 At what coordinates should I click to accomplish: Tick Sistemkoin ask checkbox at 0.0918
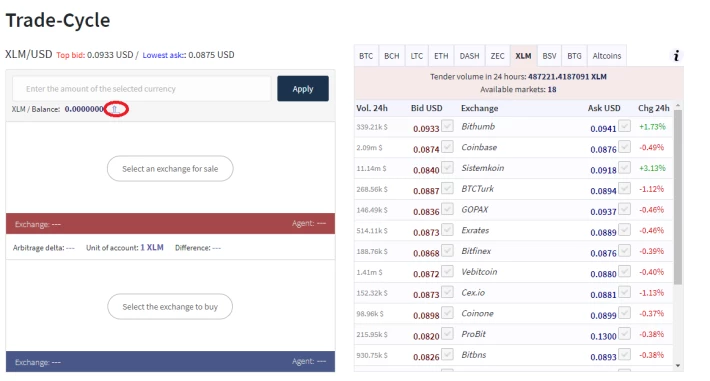coord(624,167)
